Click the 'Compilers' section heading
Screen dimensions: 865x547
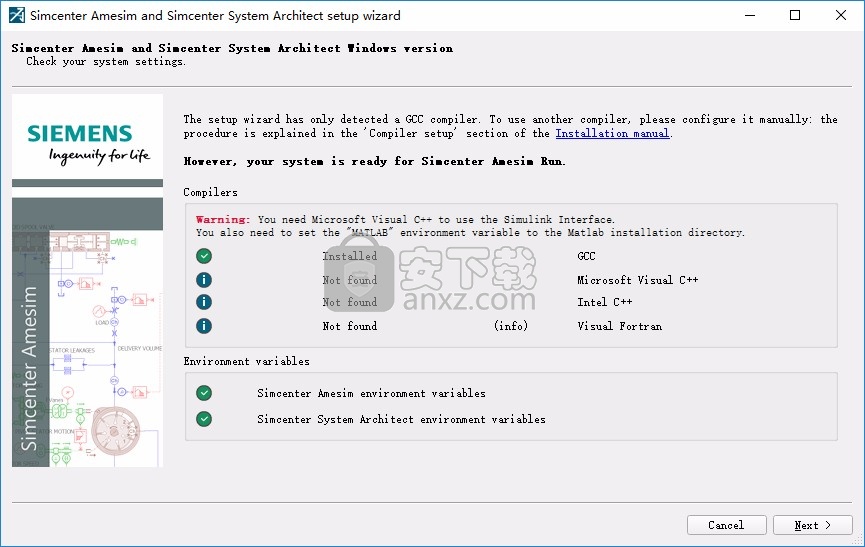point(211,192)
